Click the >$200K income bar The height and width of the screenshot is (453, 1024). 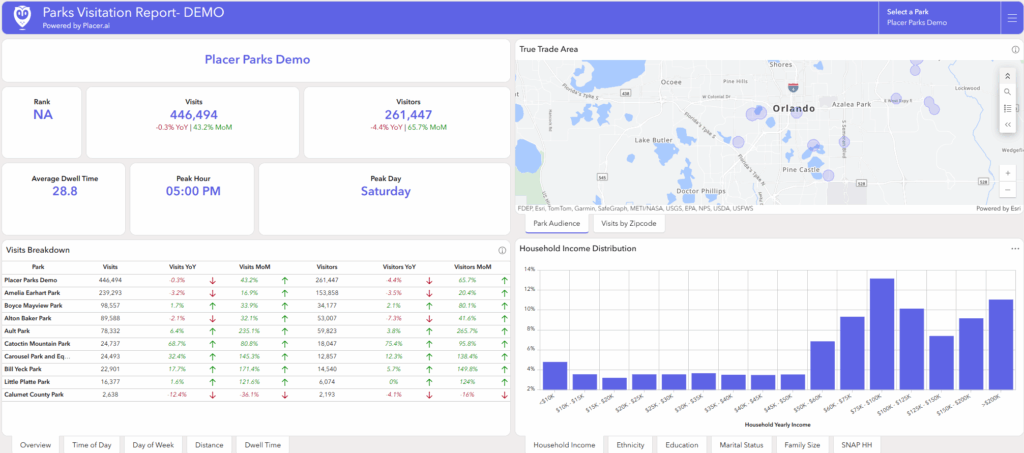click(1000, 344)
